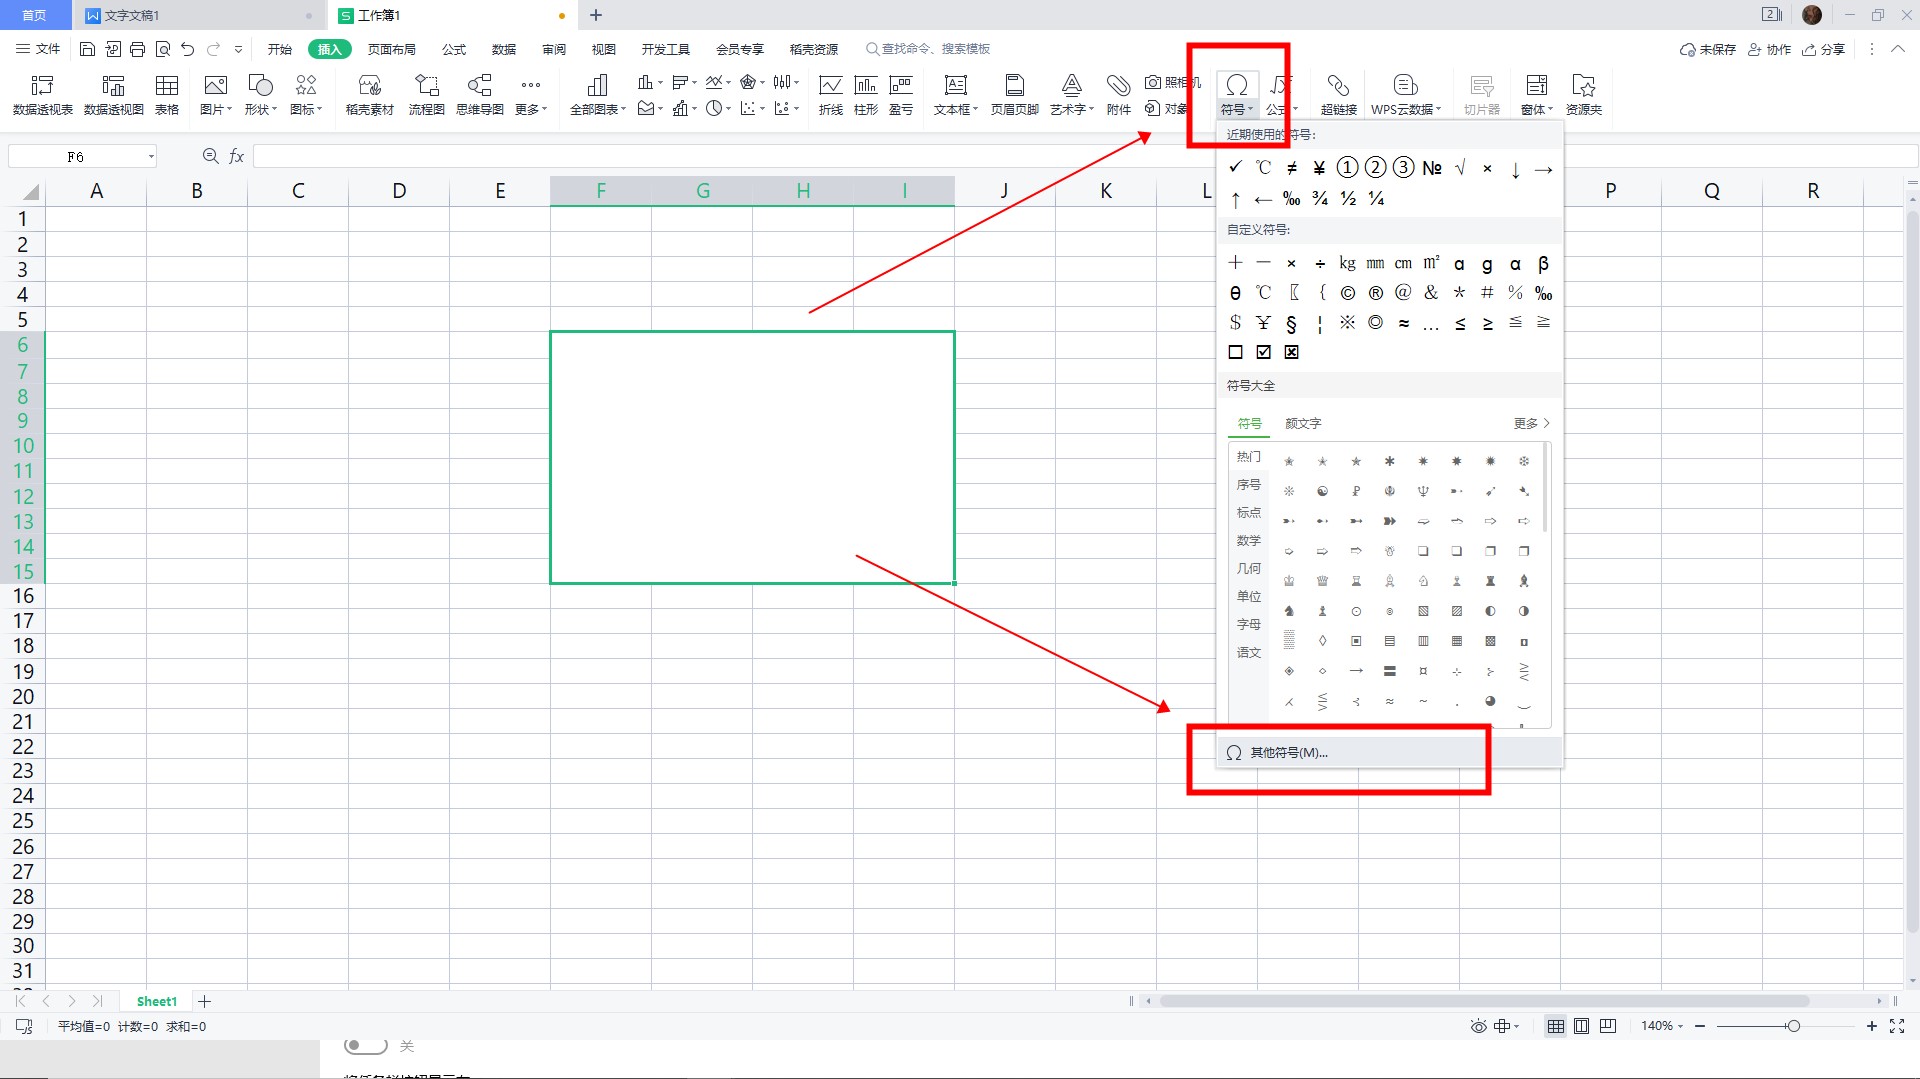
Task: Switch to the 页面布局 ribbon tab
Action: pyautogui.click(x=391, y=49)
